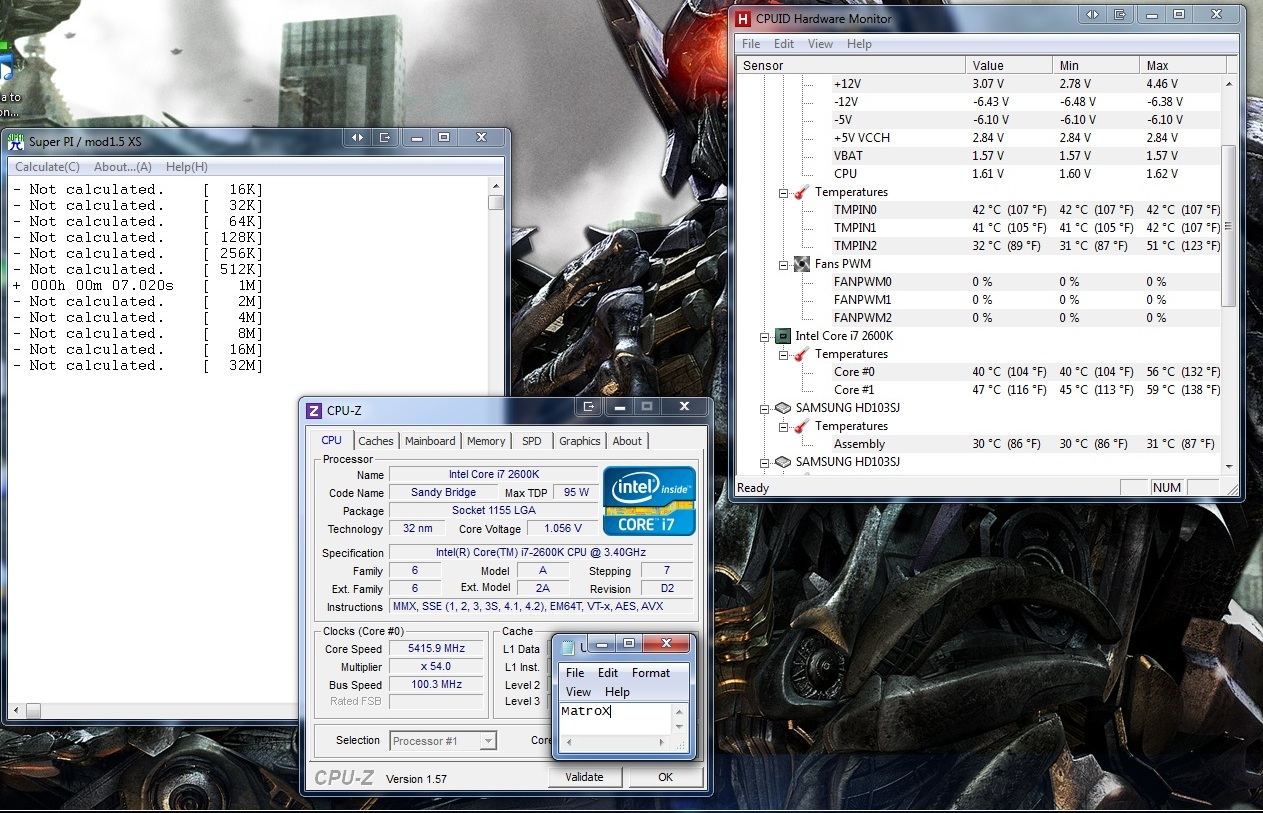Click the Intel Core i7 logo badge

tap(648, 500)
